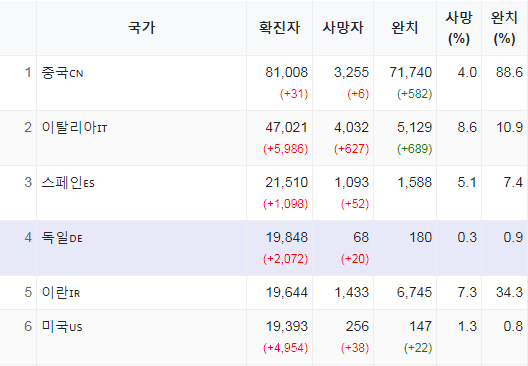Image resolution: width=528 pixels, height=366 pixels.
Task: Click Germany's confirmed count 19,848
Action: click(x=287, y=237)
